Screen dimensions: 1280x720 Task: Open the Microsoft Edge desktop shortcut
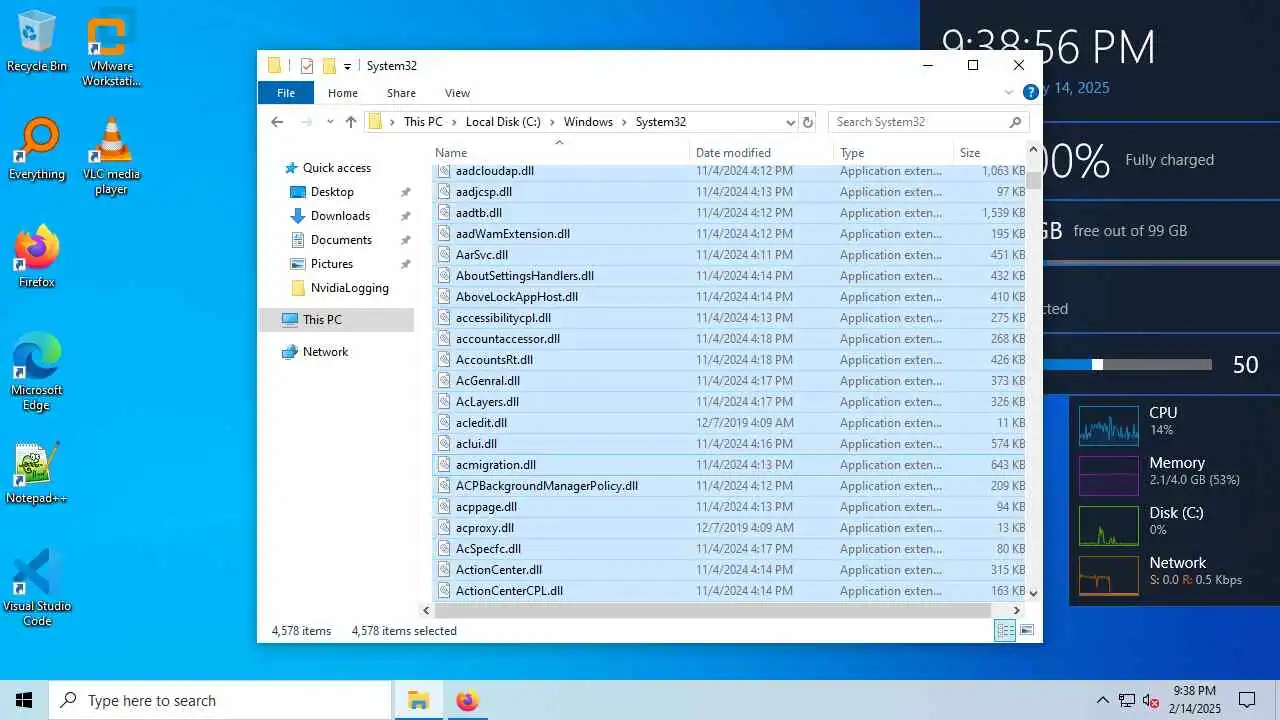click(x=37, y=373)
